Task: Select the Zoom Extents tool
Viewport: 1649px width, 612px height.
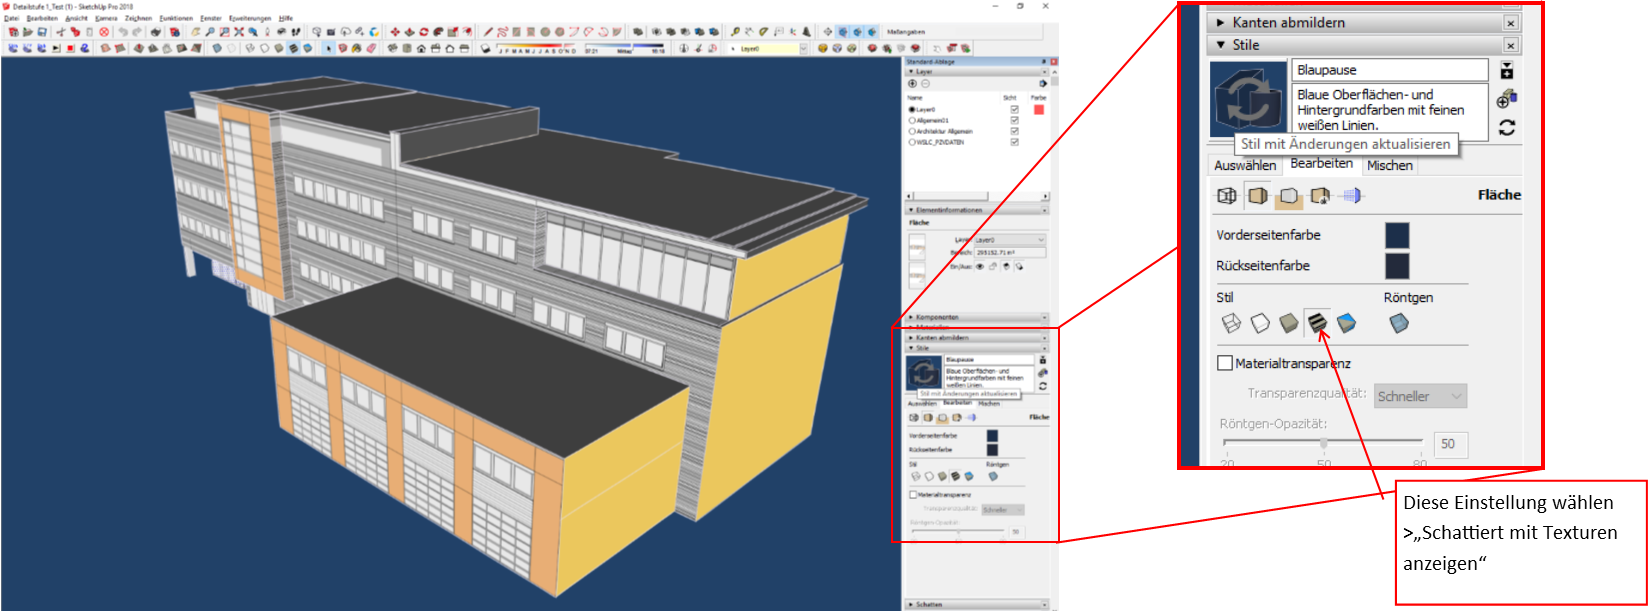Action: tap(238, 32)
